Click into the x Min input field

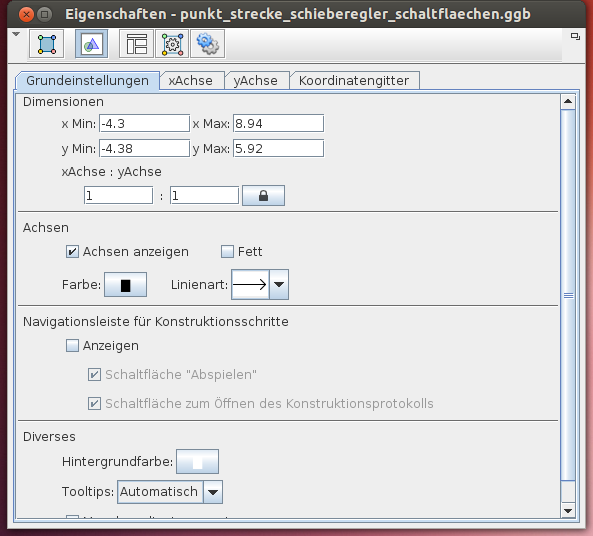144,123
